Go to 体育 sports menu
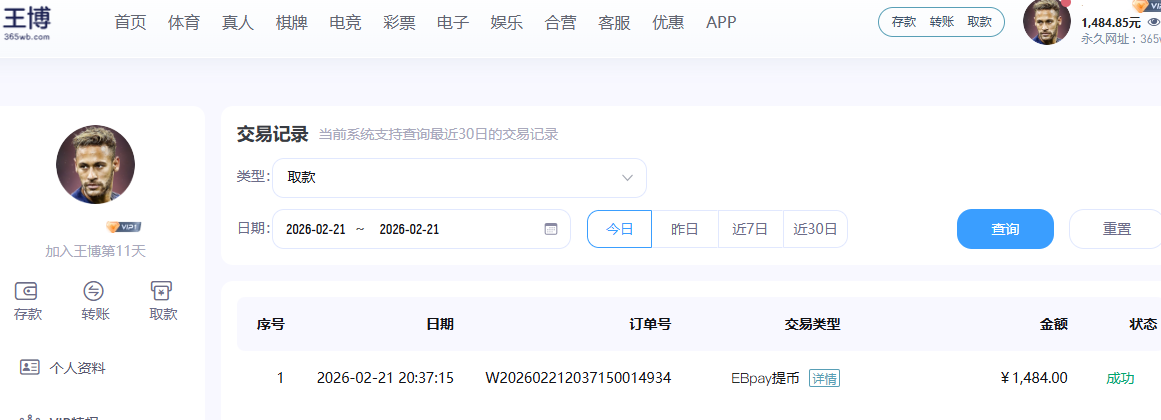Image resolution: width=1161 pixels, height=420 pixels. [x=184, y=22]
